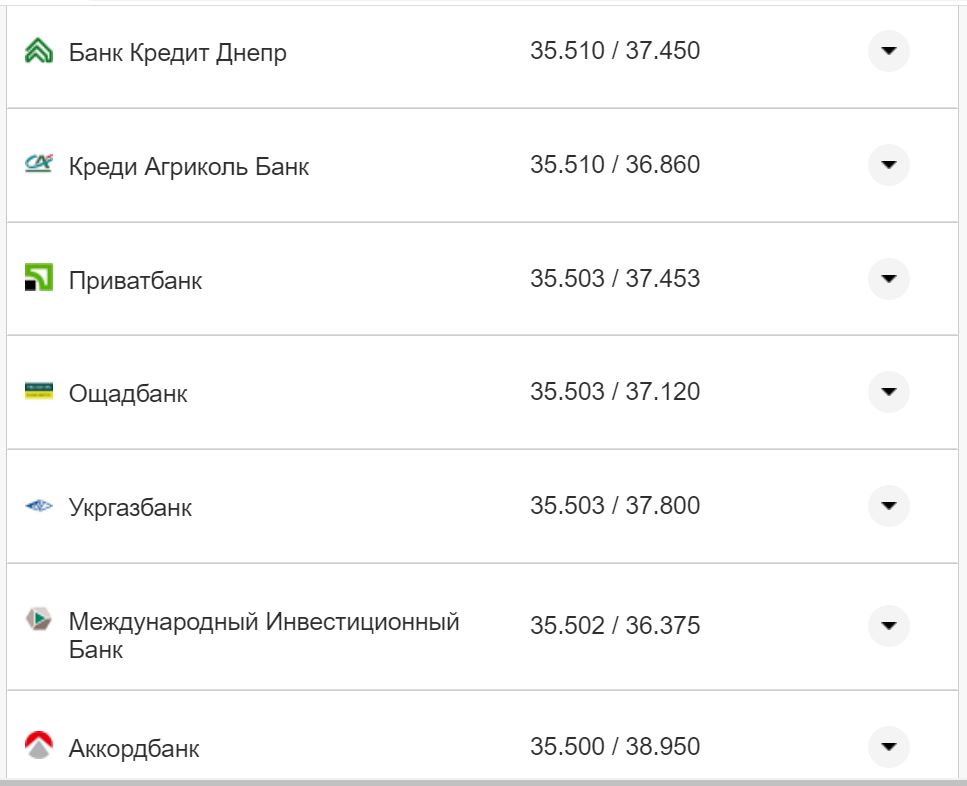
Task: Click Приватбанк rate 35.503 / 37.453
Action: tap(617, 279)
